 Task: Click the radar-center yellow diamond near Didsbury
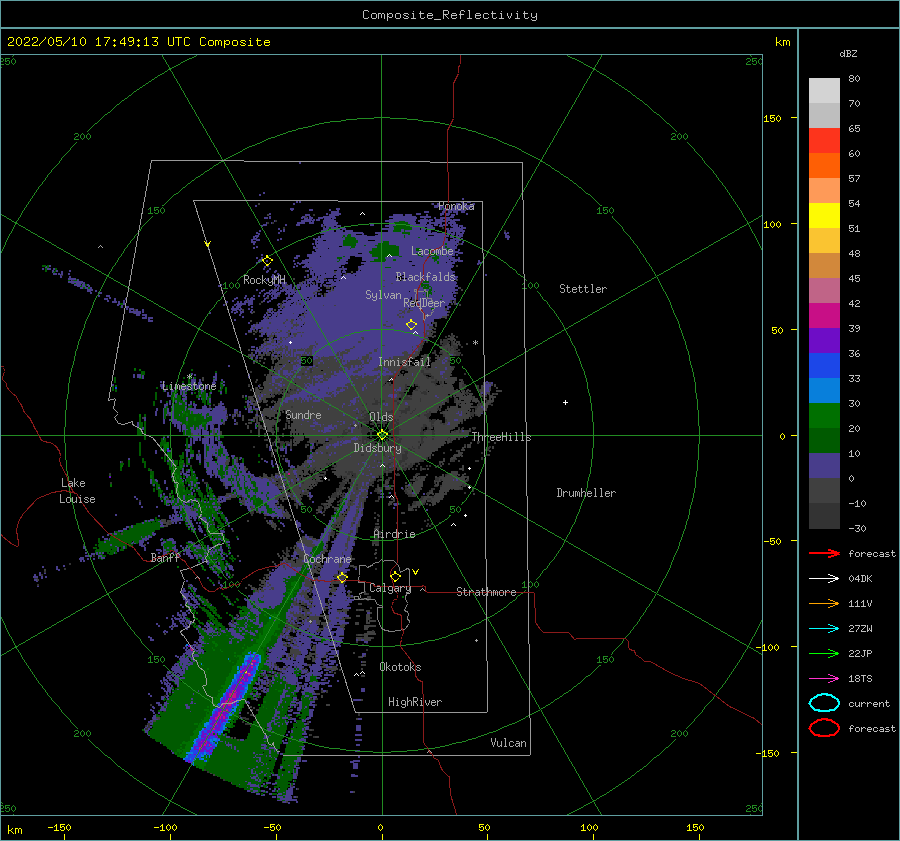pyautogui.click(x=382, y=435)
